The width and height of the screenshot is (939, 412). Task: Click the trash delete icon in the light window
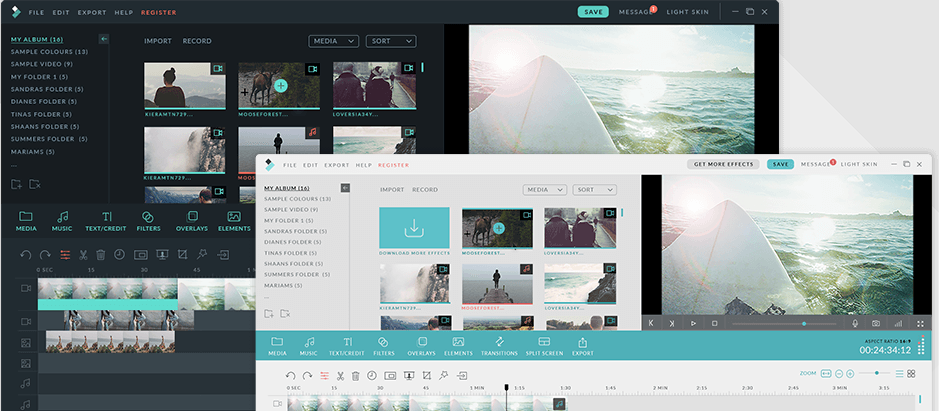point(355,376)
